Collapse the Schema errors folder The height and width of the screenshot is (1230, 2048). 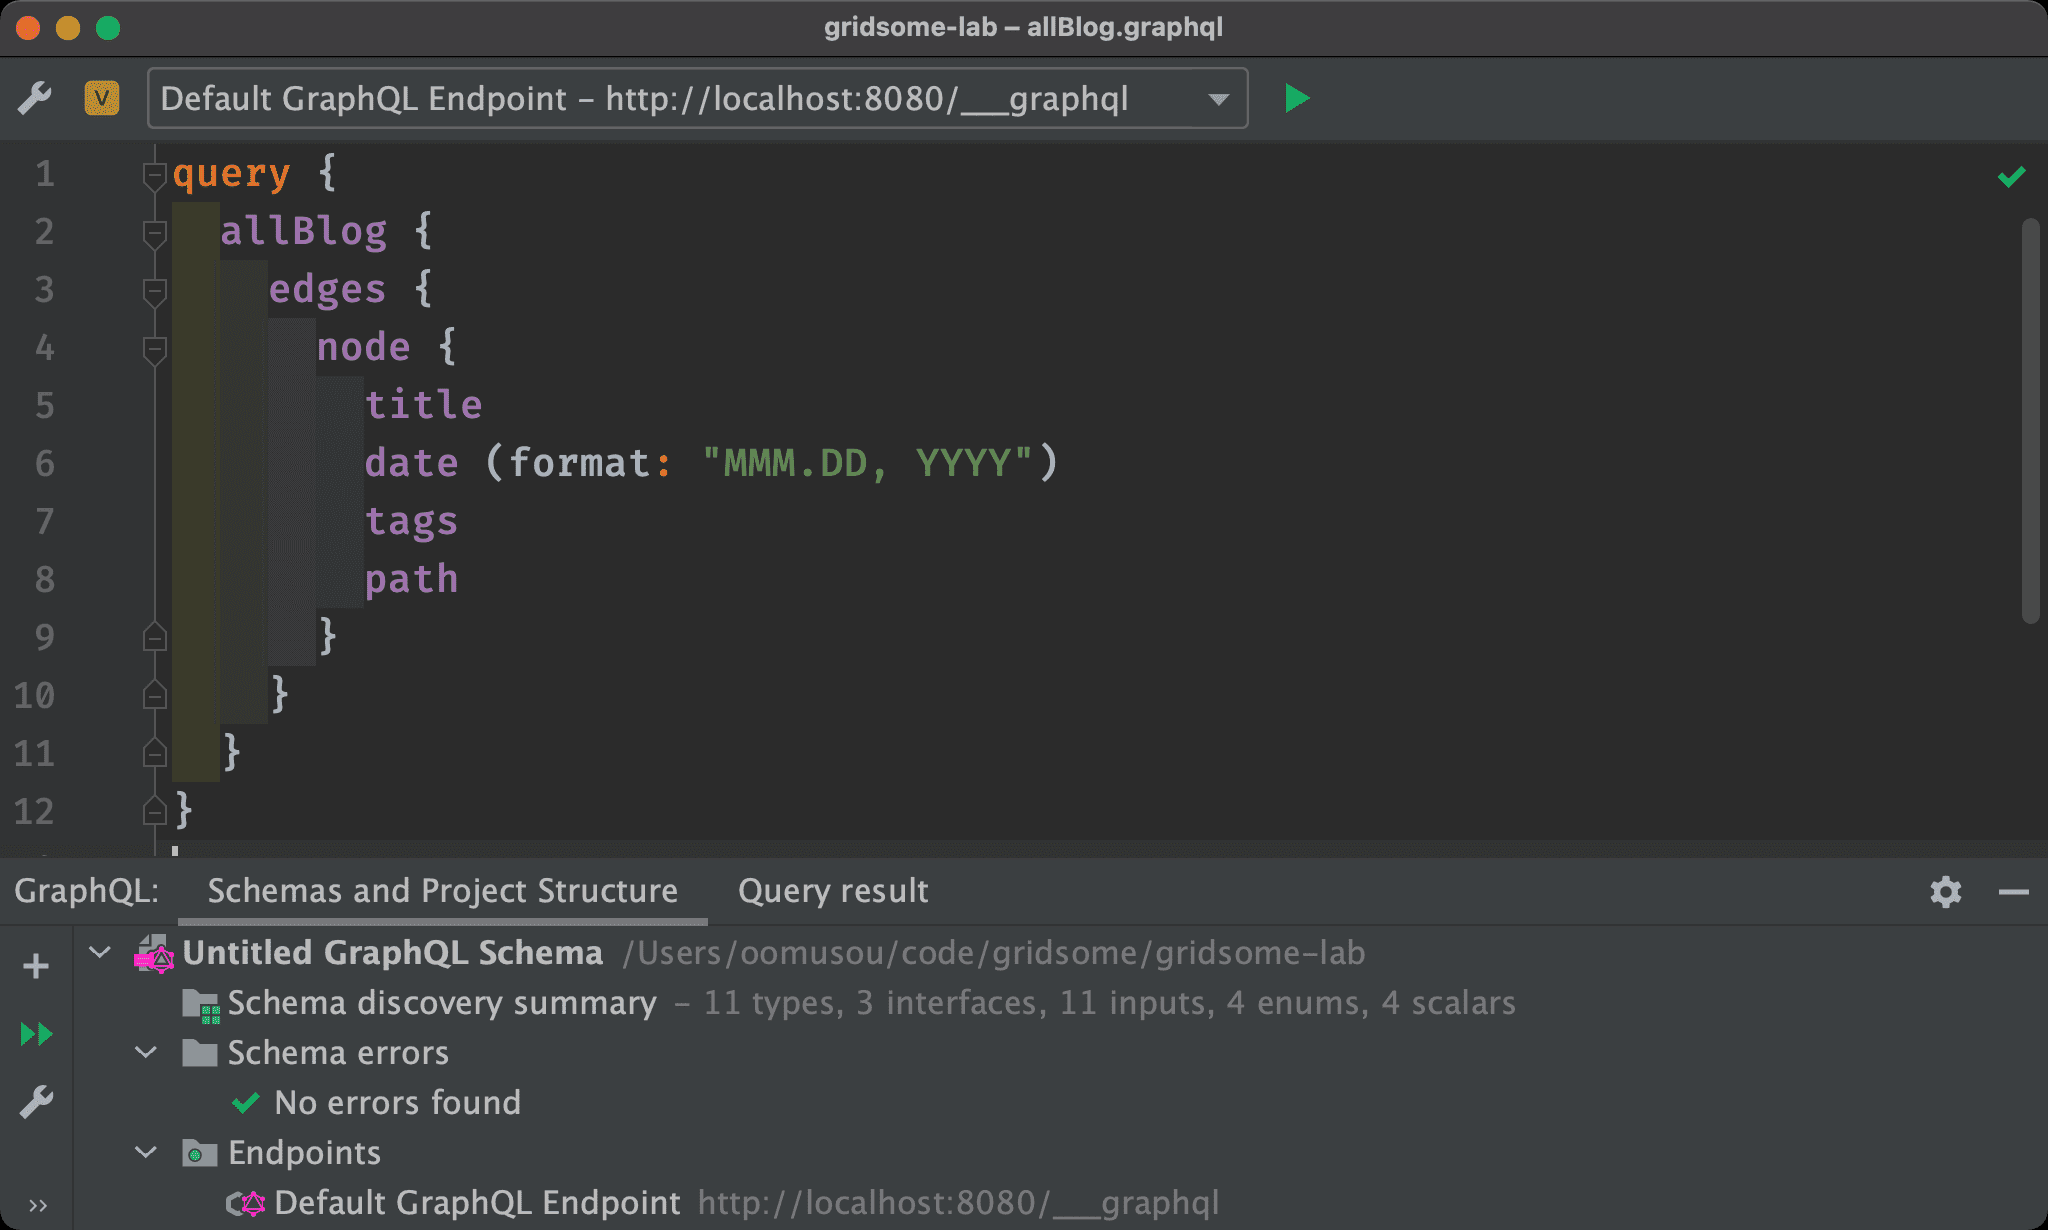146,1053
